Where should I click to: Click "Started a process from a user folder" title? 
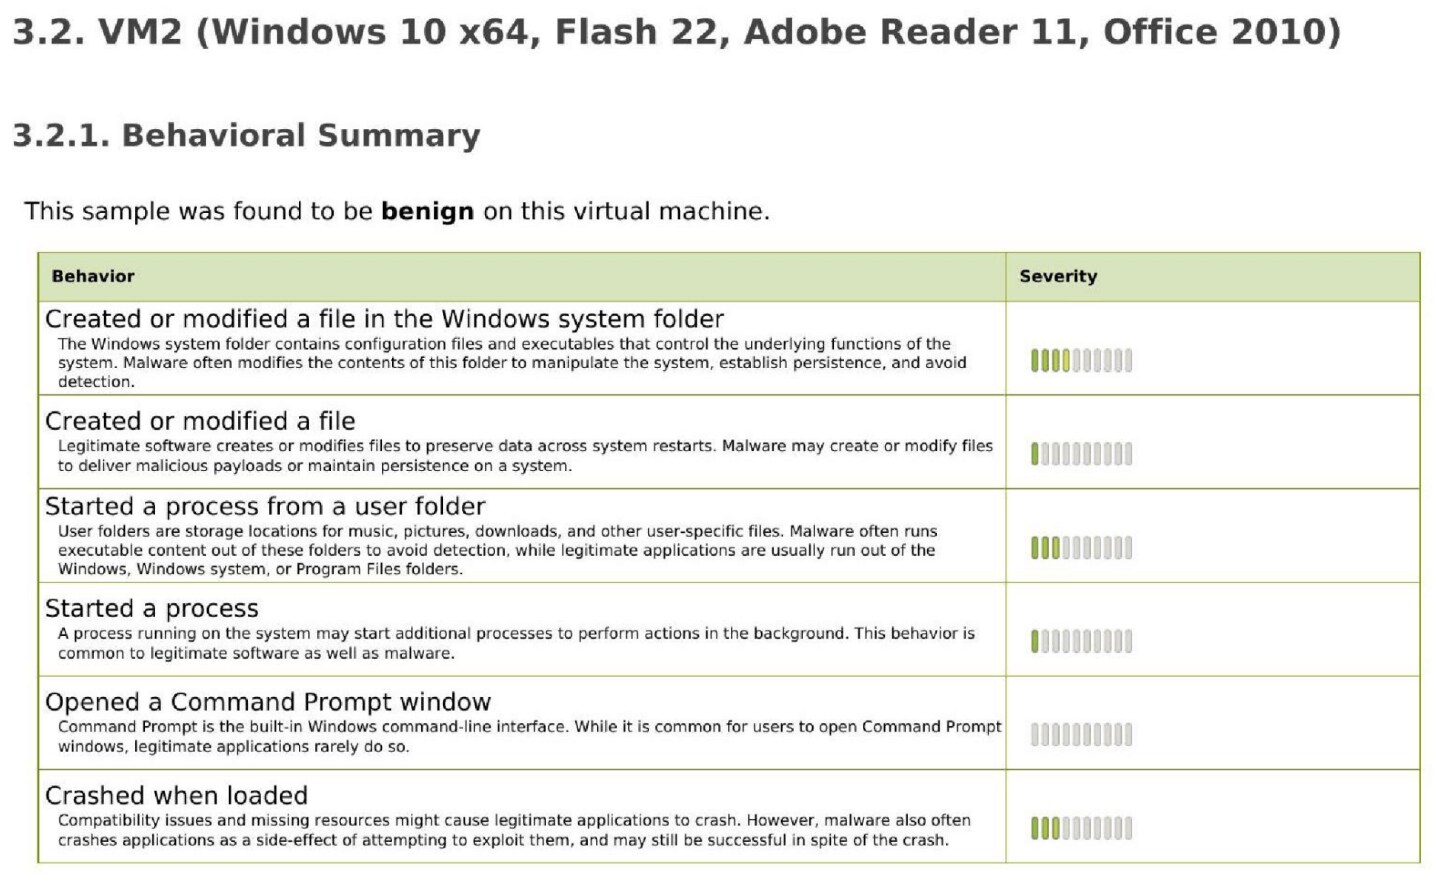click(265, 507)
